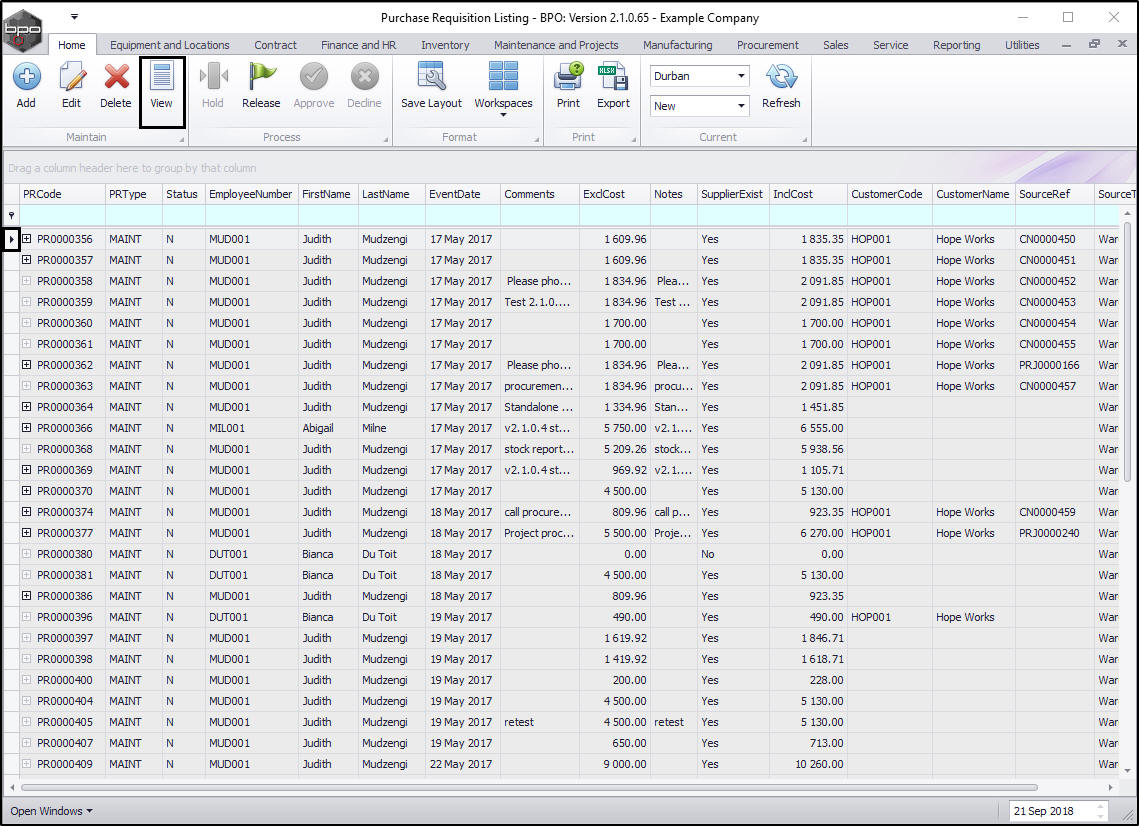Refresh the requisition list
Image resolution: width=1139 pixels, height=826 pixels.
point(781,78)
